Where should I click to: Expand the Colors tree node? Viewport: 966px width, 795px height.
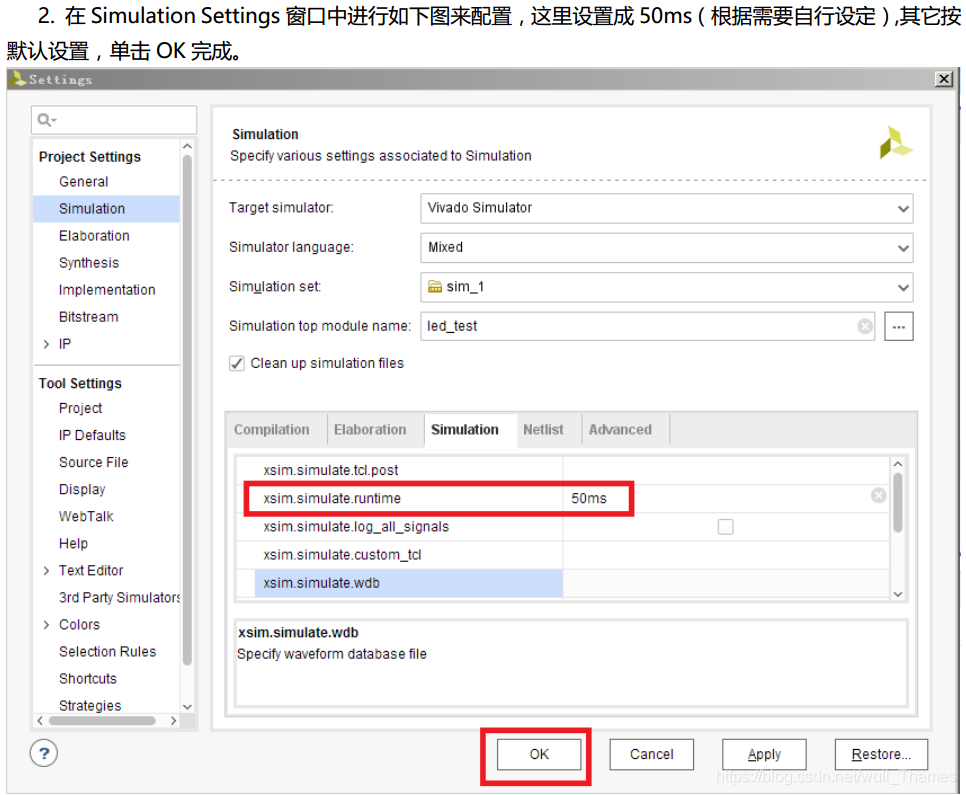click(46, 625)
